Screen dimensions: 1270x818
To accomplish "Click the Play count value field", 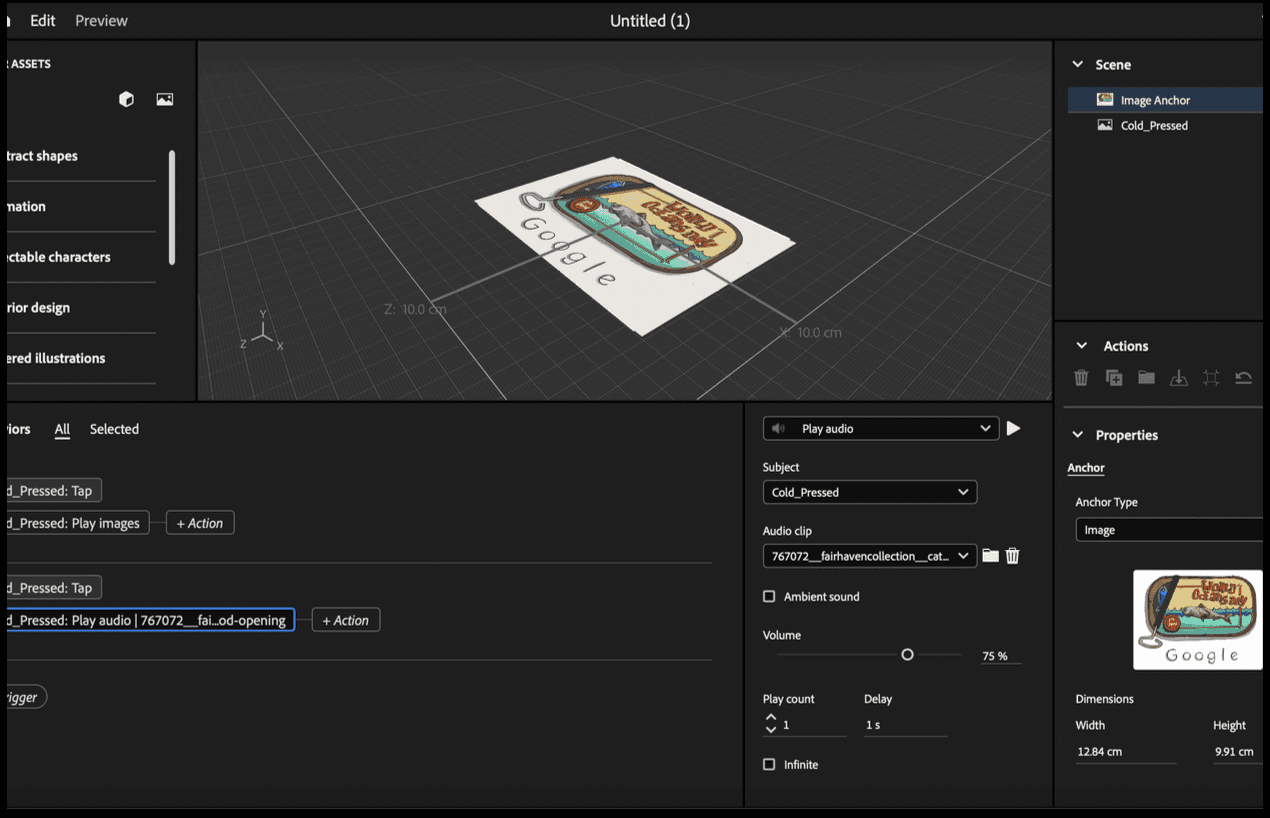I will click(x=813, y=725).
